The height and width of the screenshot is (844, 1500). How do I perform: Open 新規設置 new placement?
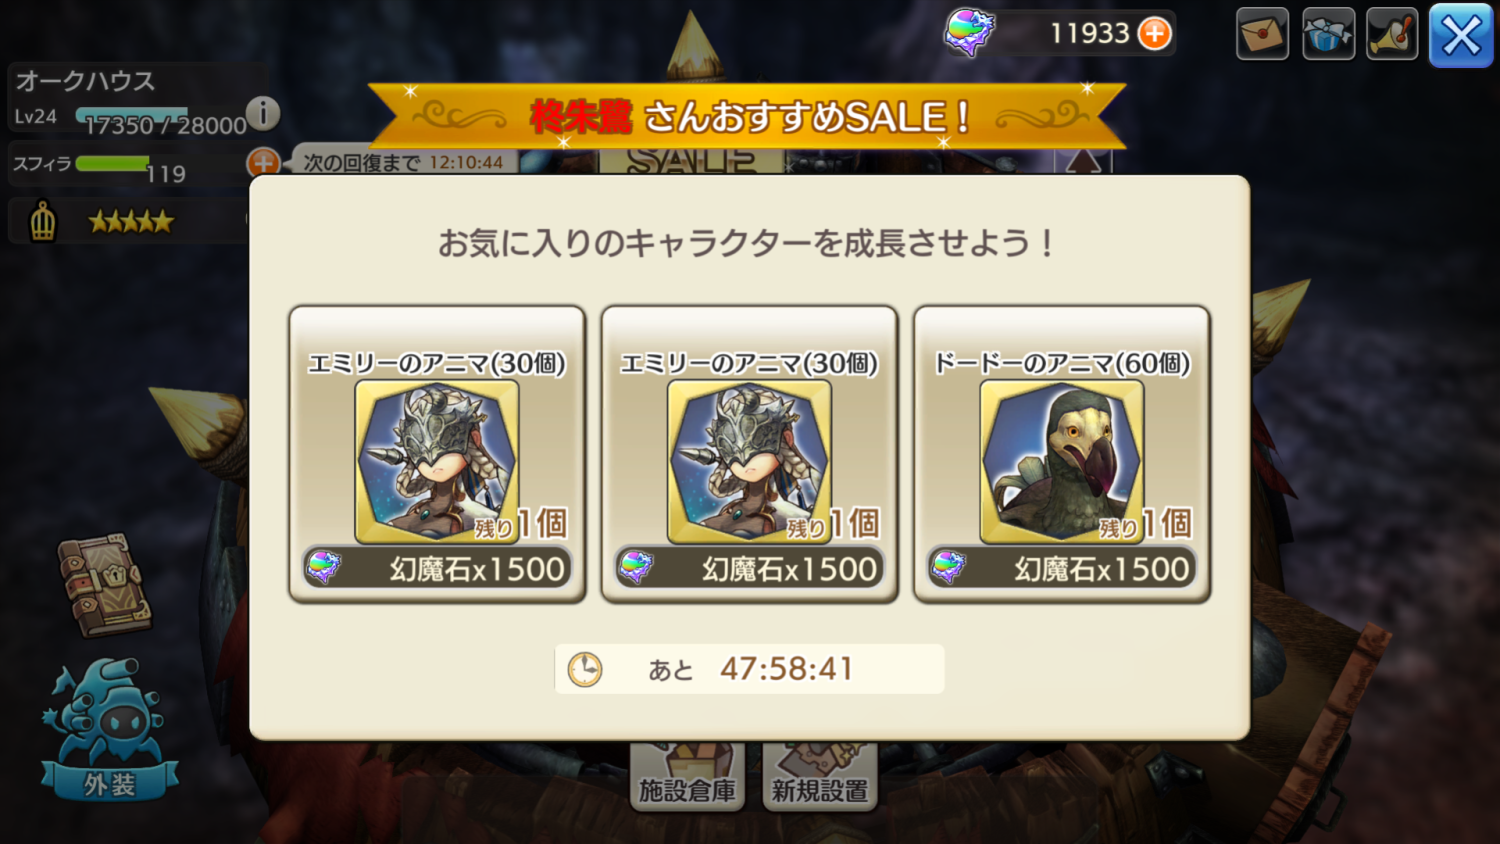[x=820, y=778]
